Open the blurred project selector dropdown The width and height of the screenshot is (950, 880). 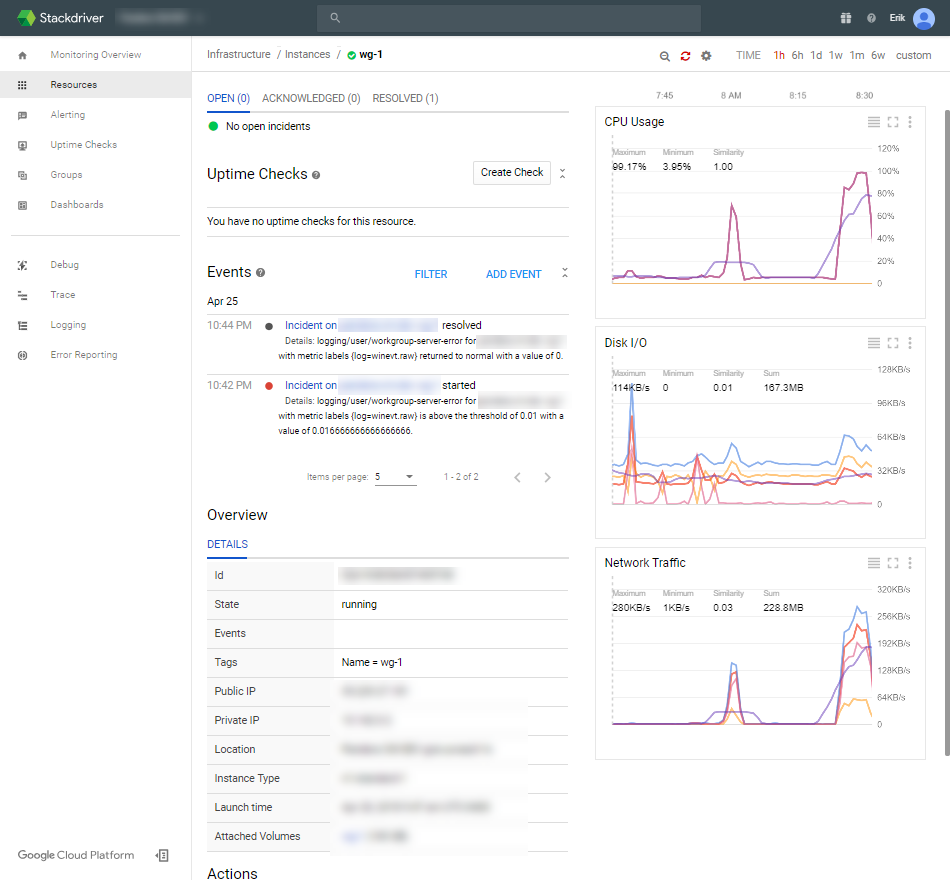coord(159,18)
